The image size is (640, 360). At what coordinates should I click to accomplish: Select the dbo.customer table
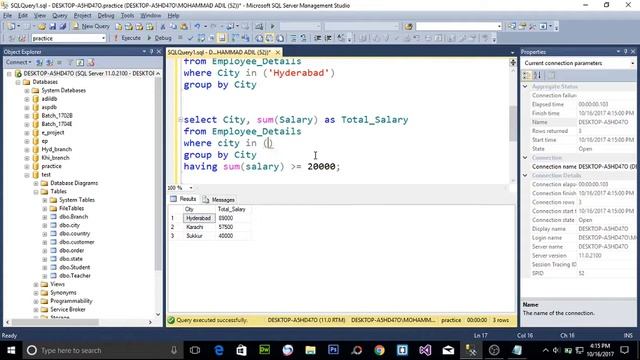tap(77, 242)
